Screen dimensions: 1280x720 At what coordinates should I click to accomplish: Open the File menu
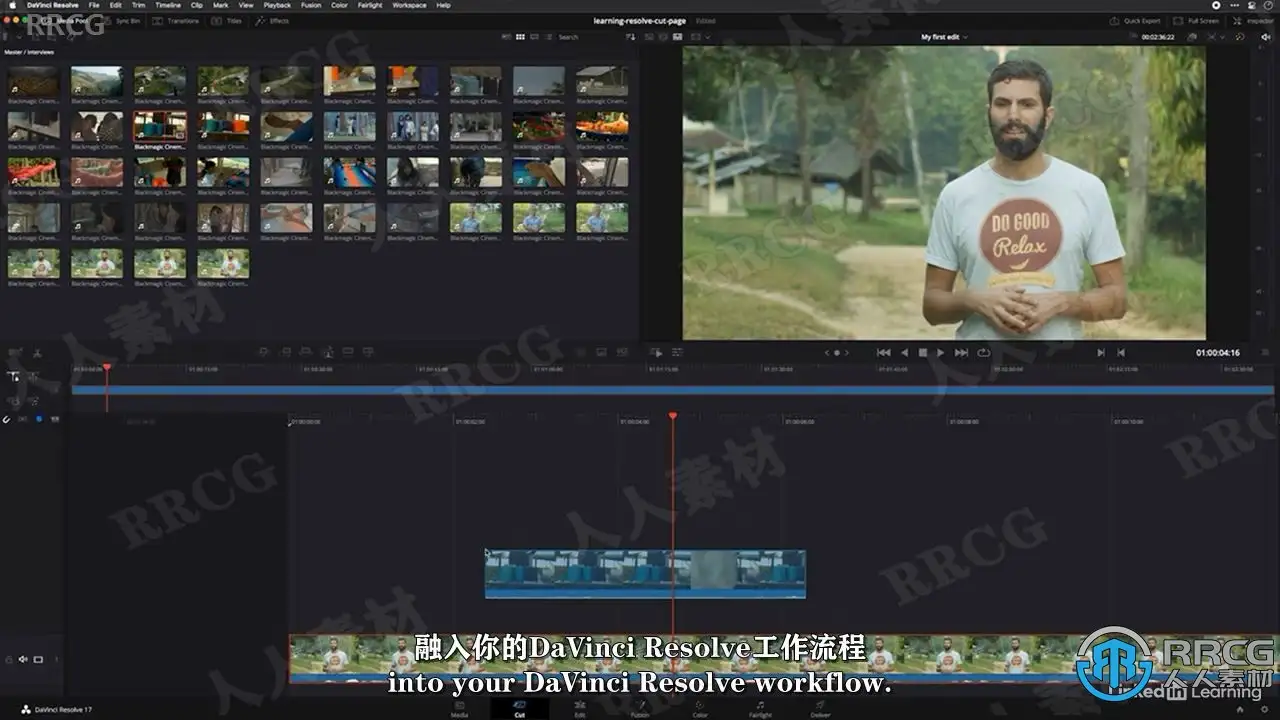93,5
